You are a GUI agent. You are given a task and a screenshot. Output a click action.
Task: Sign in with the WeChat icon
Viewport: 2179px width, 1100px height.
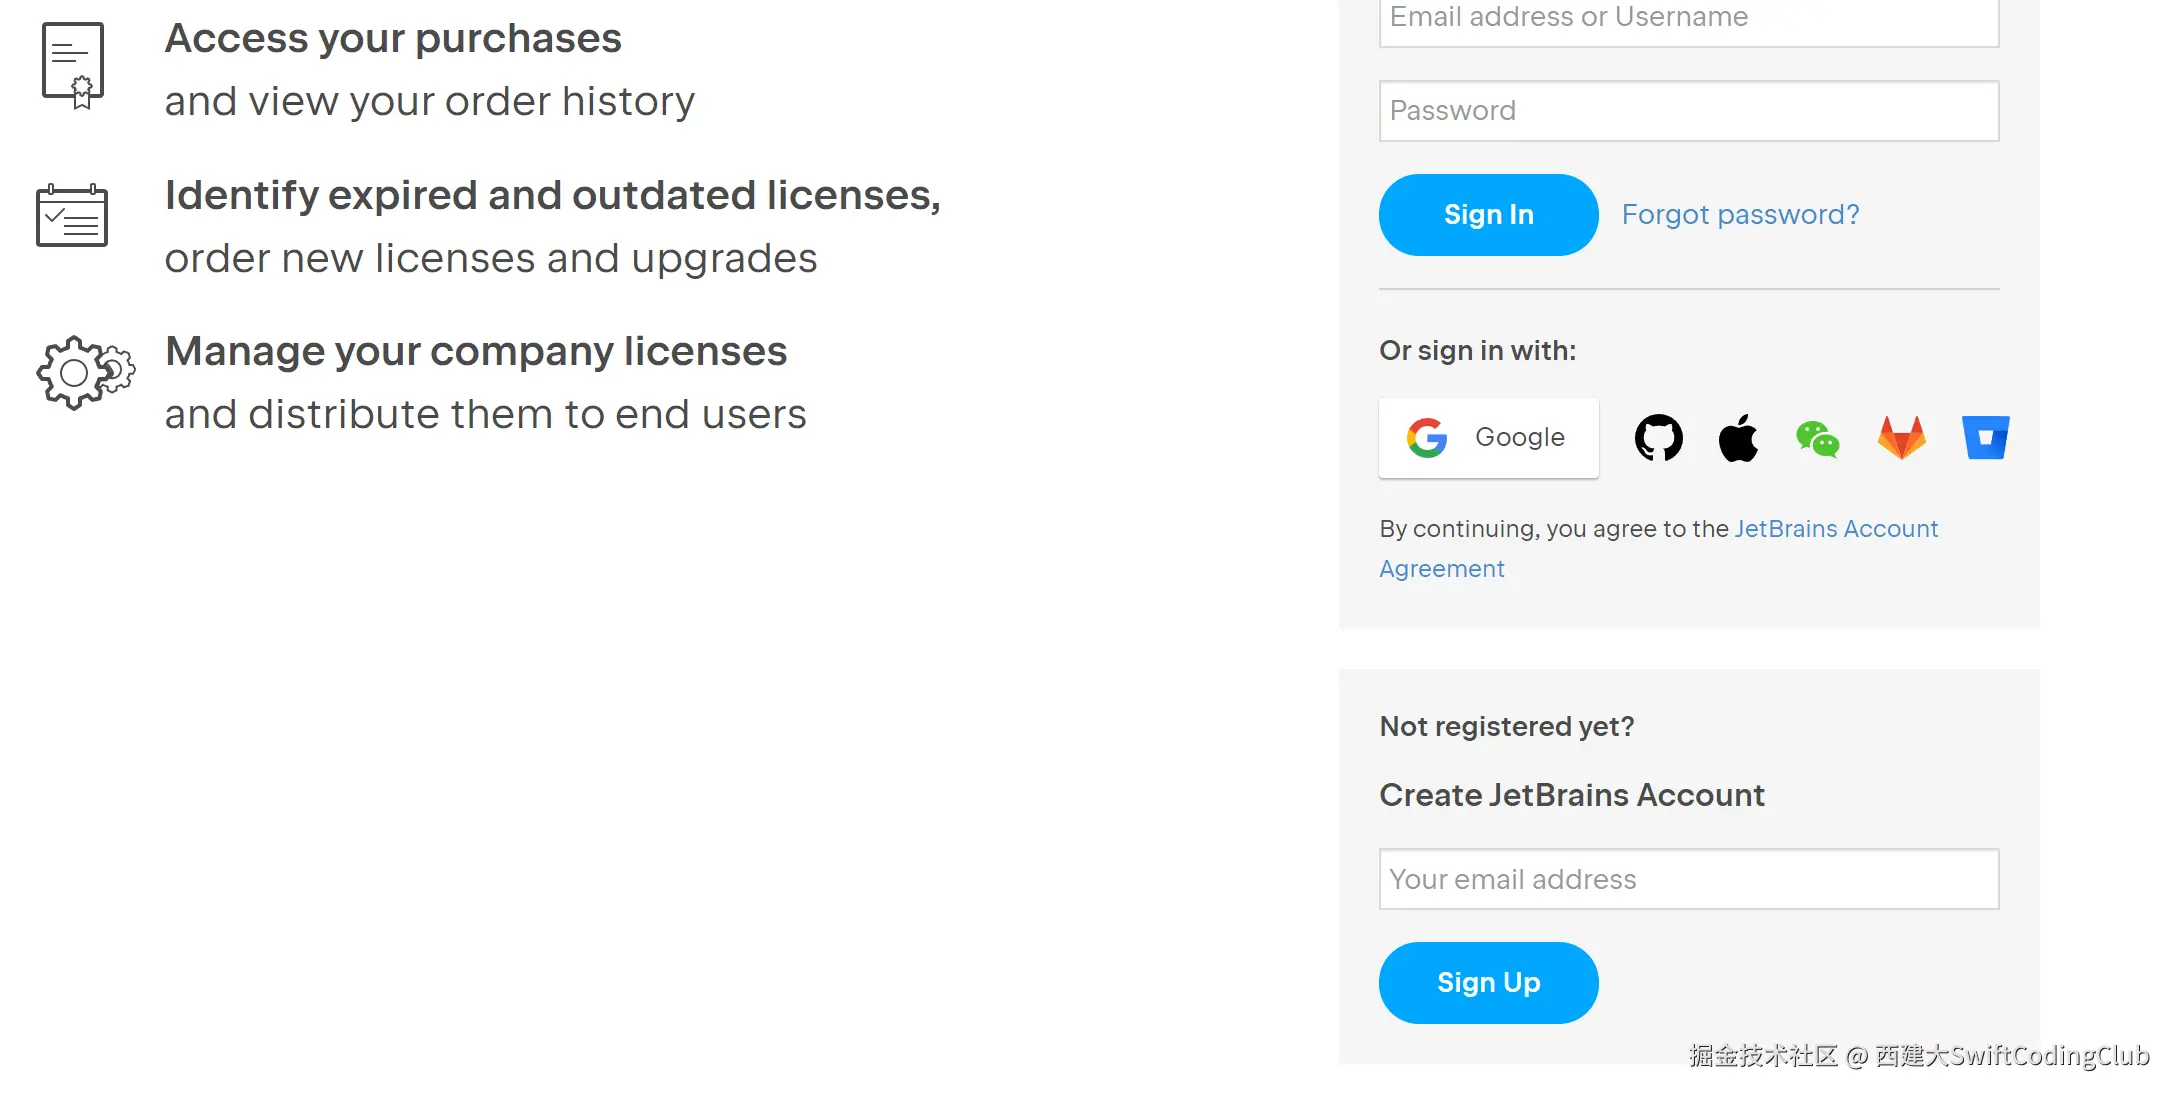coord(1817,438)
